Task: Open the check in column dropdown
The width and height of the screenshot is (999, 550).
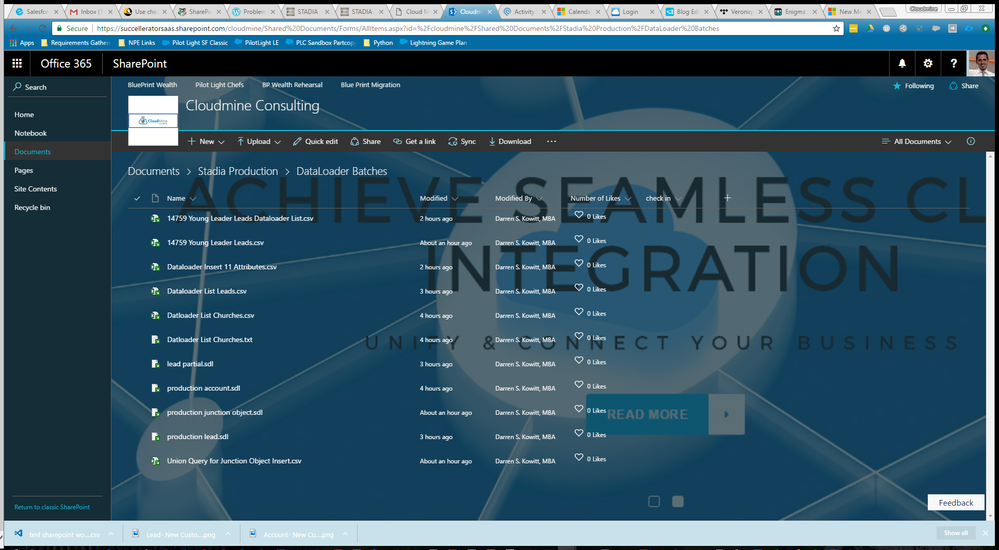Action: click(678, 198)
